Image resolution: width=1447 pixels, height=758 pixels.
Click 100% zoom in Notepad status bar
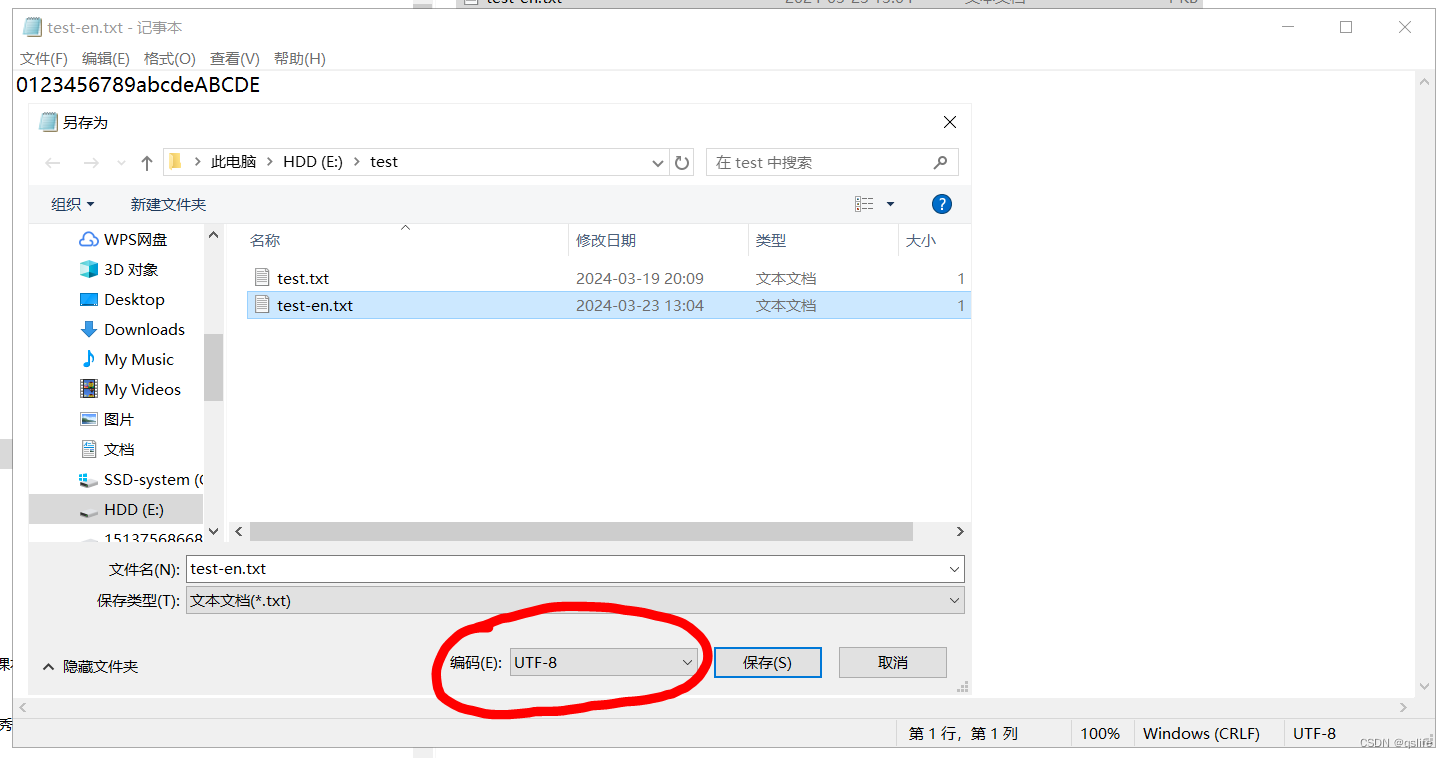click(1100, 733)
